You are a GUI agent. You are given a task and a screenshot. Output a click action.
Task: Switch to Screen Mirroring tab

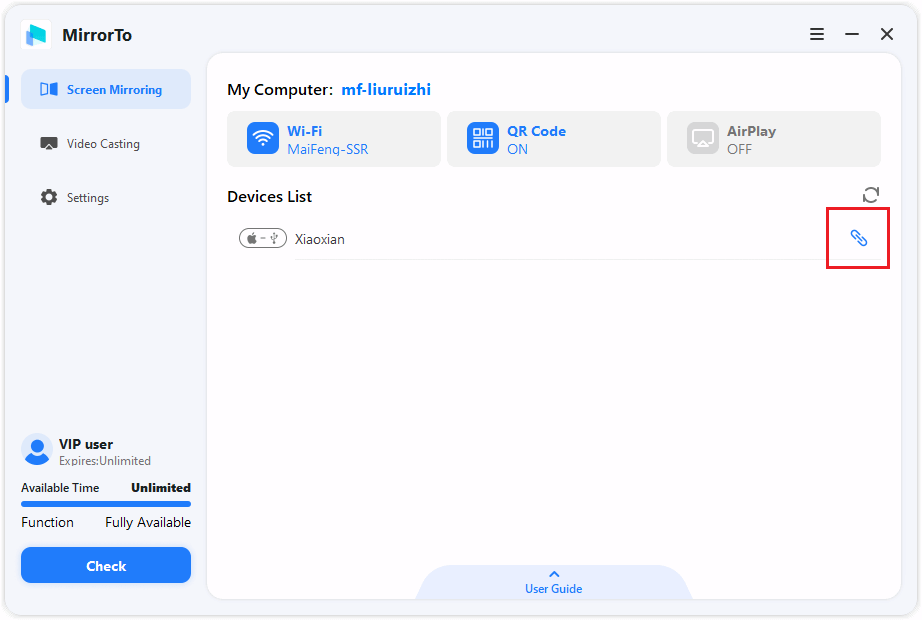pyautogui.click(x=106, y=89)
